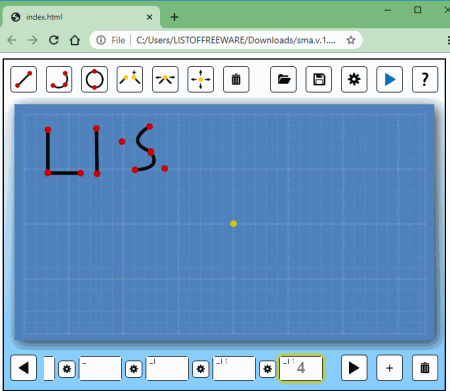Viewport: 450px width, 391px height.
Task: Open a file with the folder icon
Action: tap(283, 79)
